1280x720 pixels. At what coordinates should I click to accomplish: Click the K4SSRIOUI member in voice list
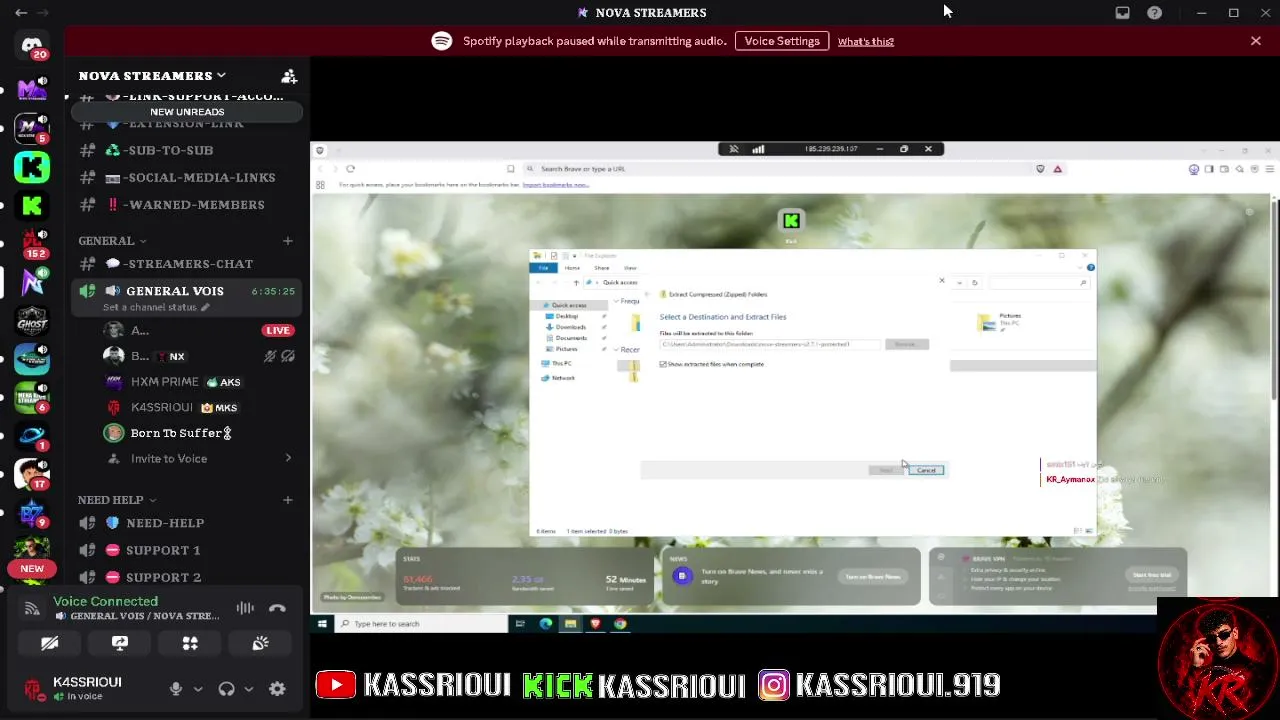coord(162,408)
